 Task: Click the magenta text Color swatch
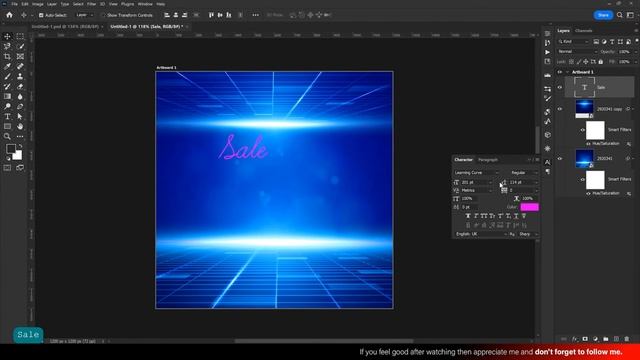tap(529, 207)
